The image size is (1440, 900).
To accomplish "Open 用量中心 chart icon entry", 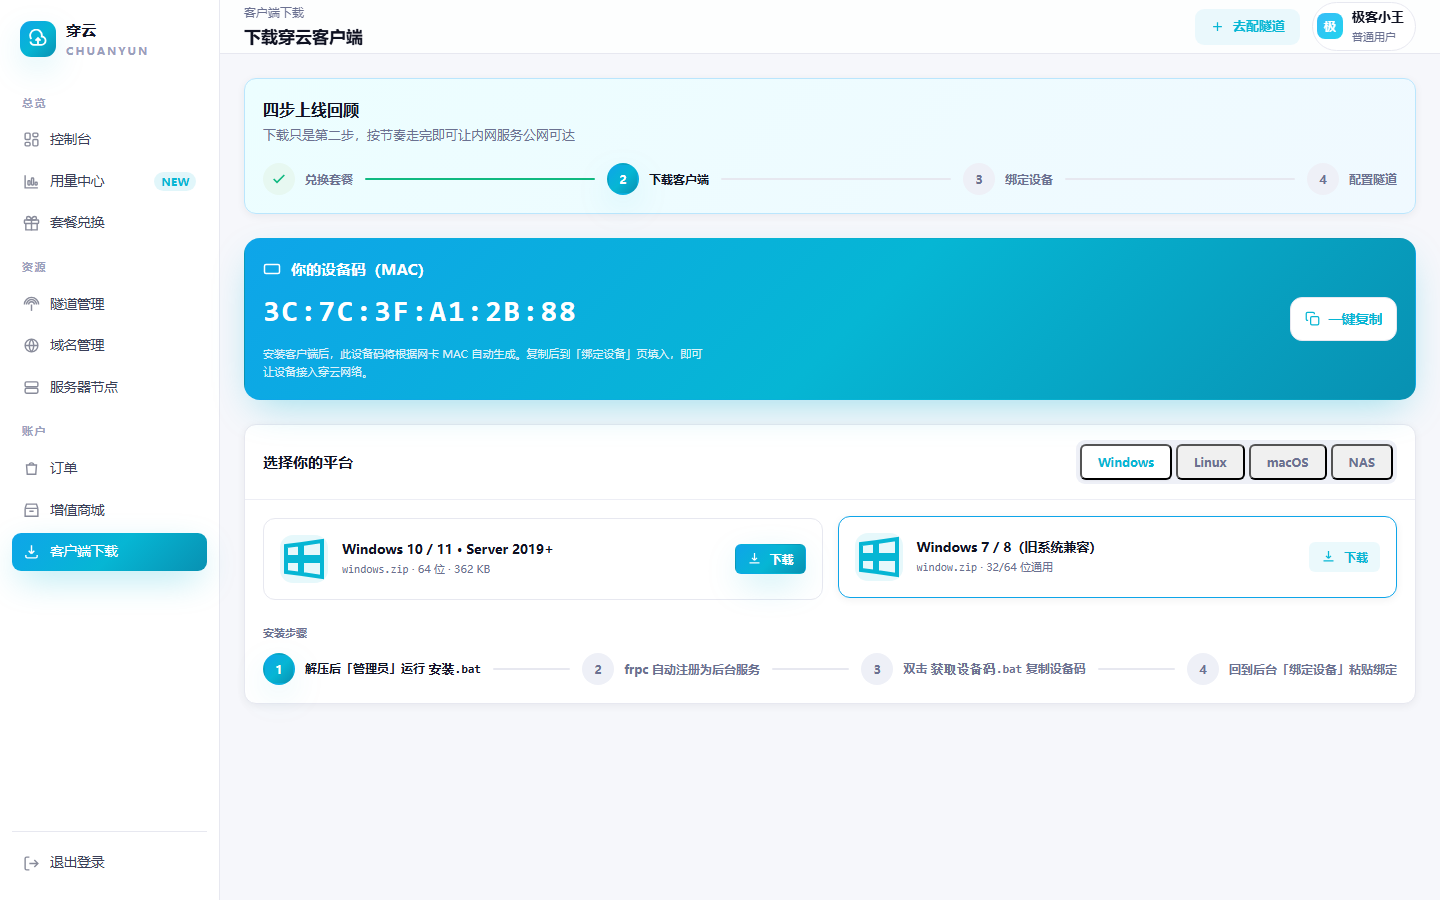I will pos(31,181).
